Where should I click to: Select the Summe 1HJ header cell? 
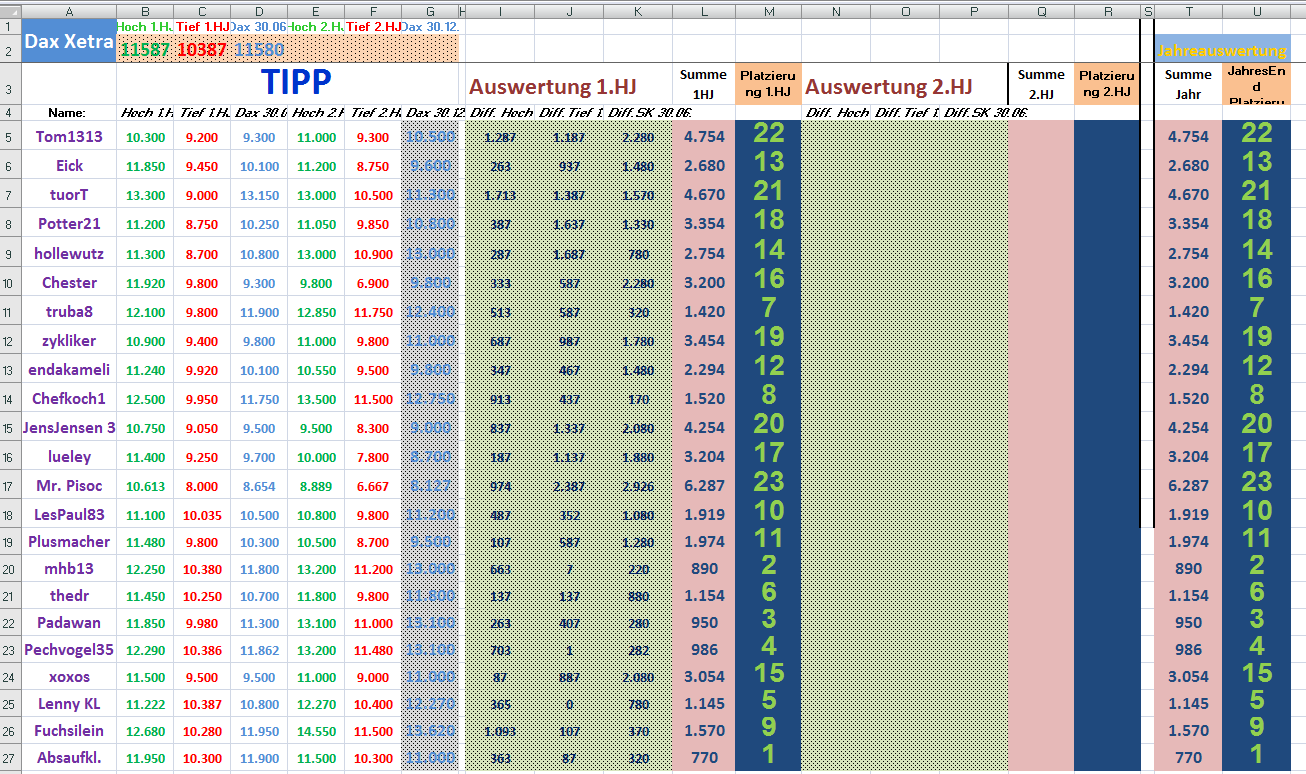point(704,84)
